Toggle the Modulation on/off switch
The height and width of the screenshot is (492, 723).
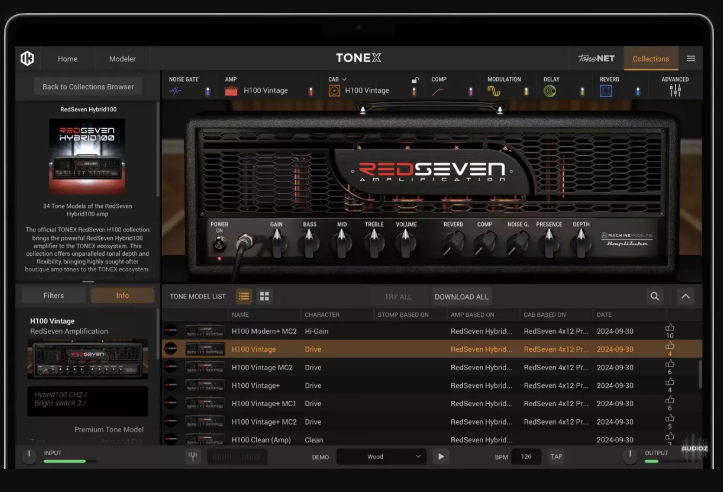pyautogui.click(x=526, y=91)
